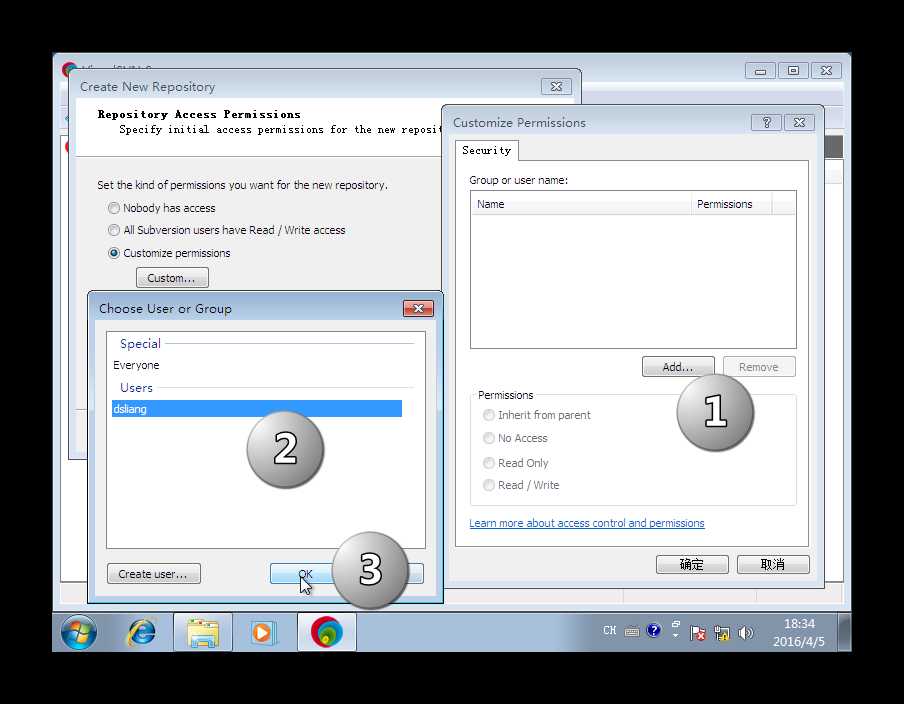The image size is (904, 704).
Task: Open Action Center flag tray icon
Action: click(698, 633)
